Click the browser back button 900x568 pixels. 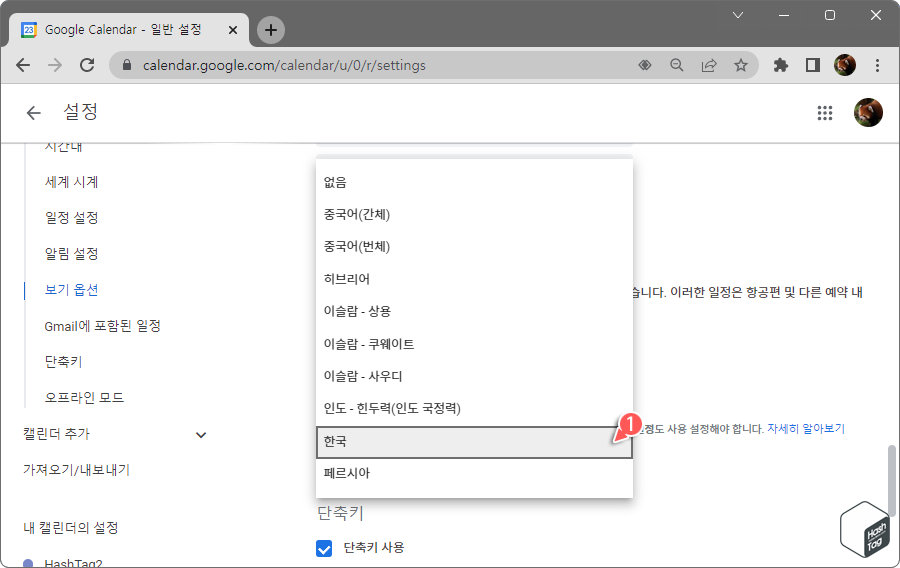coord(23,65)
